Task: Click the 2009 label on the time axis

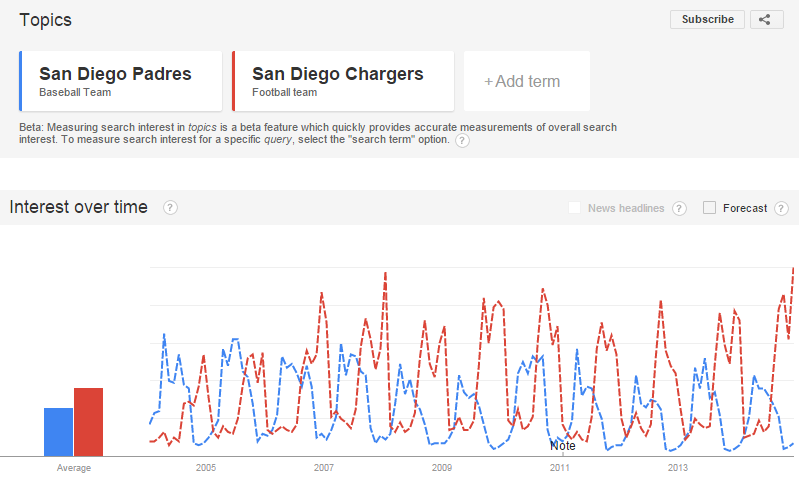Action: coord(441,468)
